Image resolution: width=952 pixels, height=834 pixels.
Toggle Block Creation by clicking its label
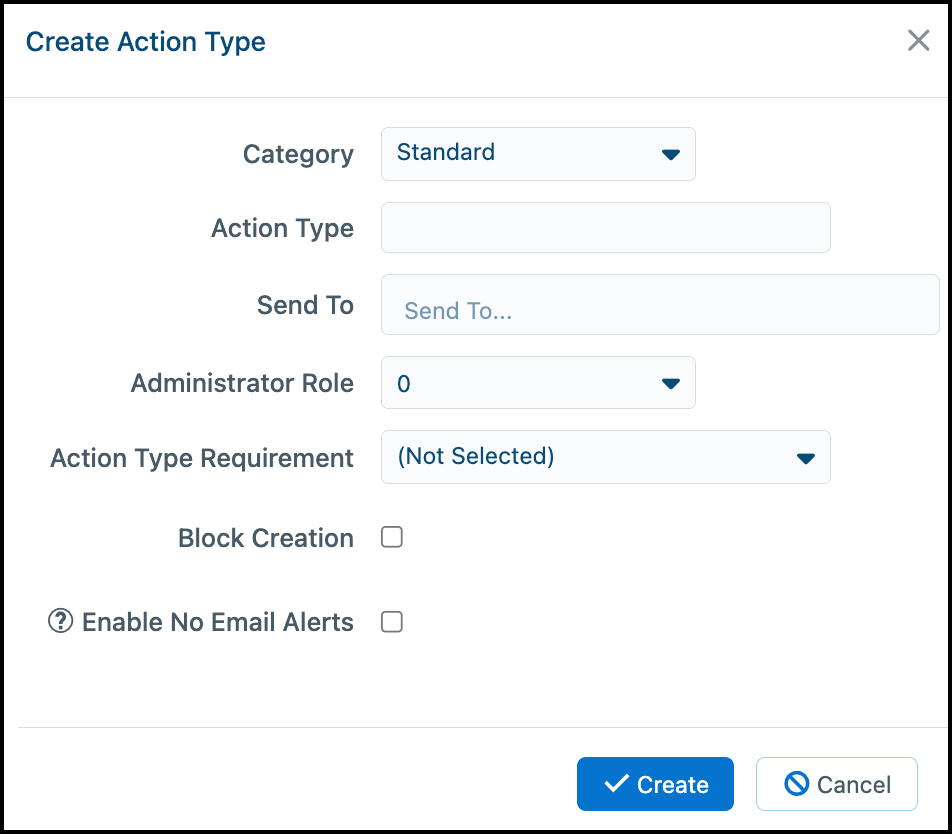pos(265,538)
